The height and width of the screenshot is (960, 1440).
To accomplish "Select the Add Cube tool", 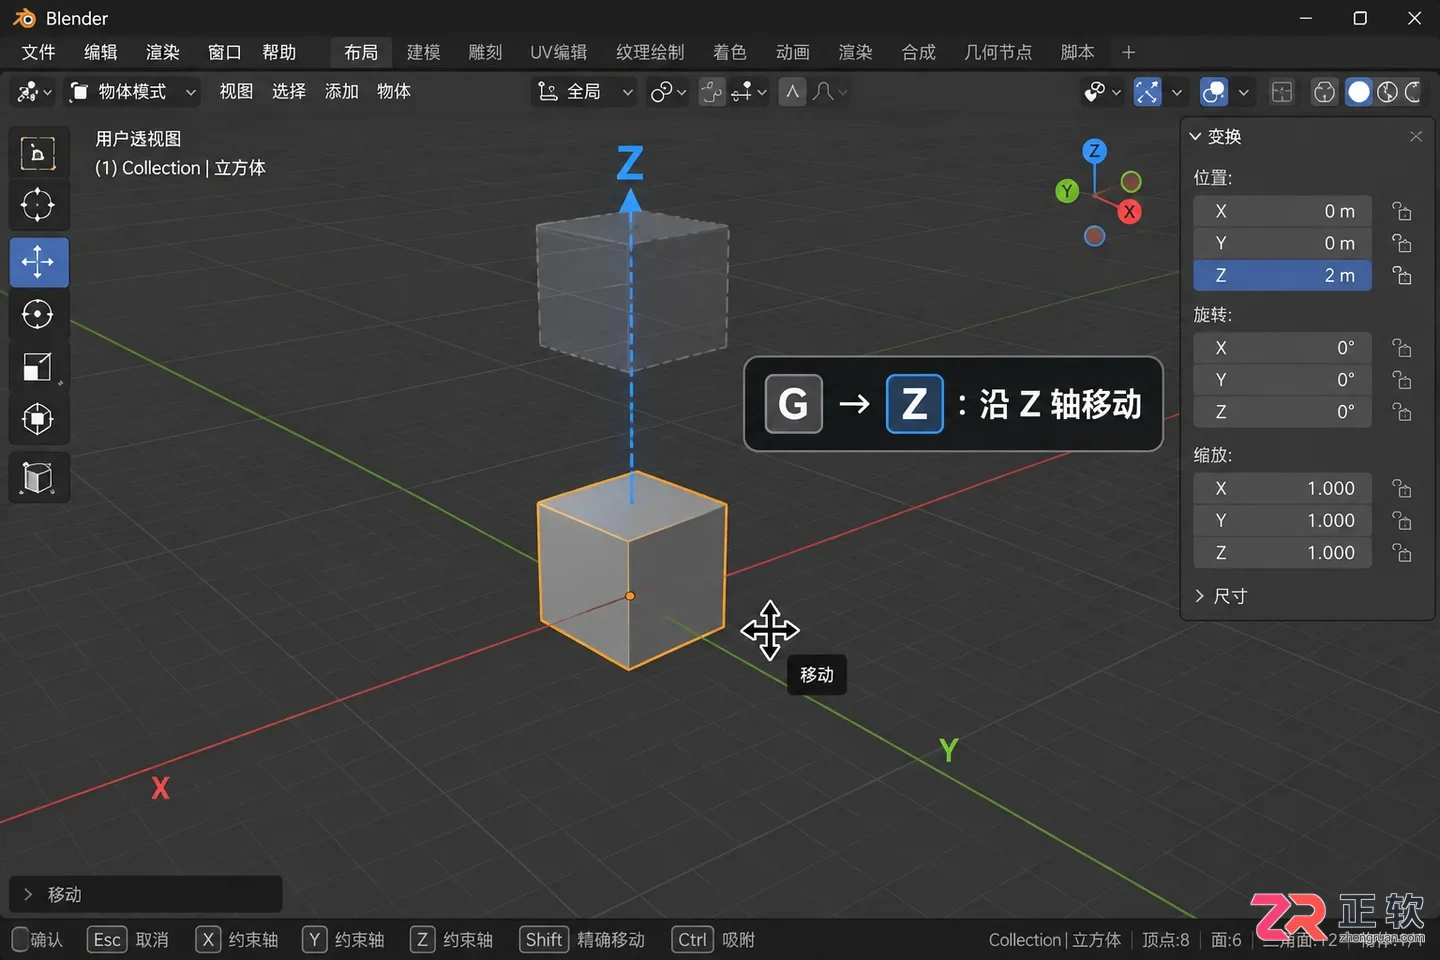I will tap(38, 477).
